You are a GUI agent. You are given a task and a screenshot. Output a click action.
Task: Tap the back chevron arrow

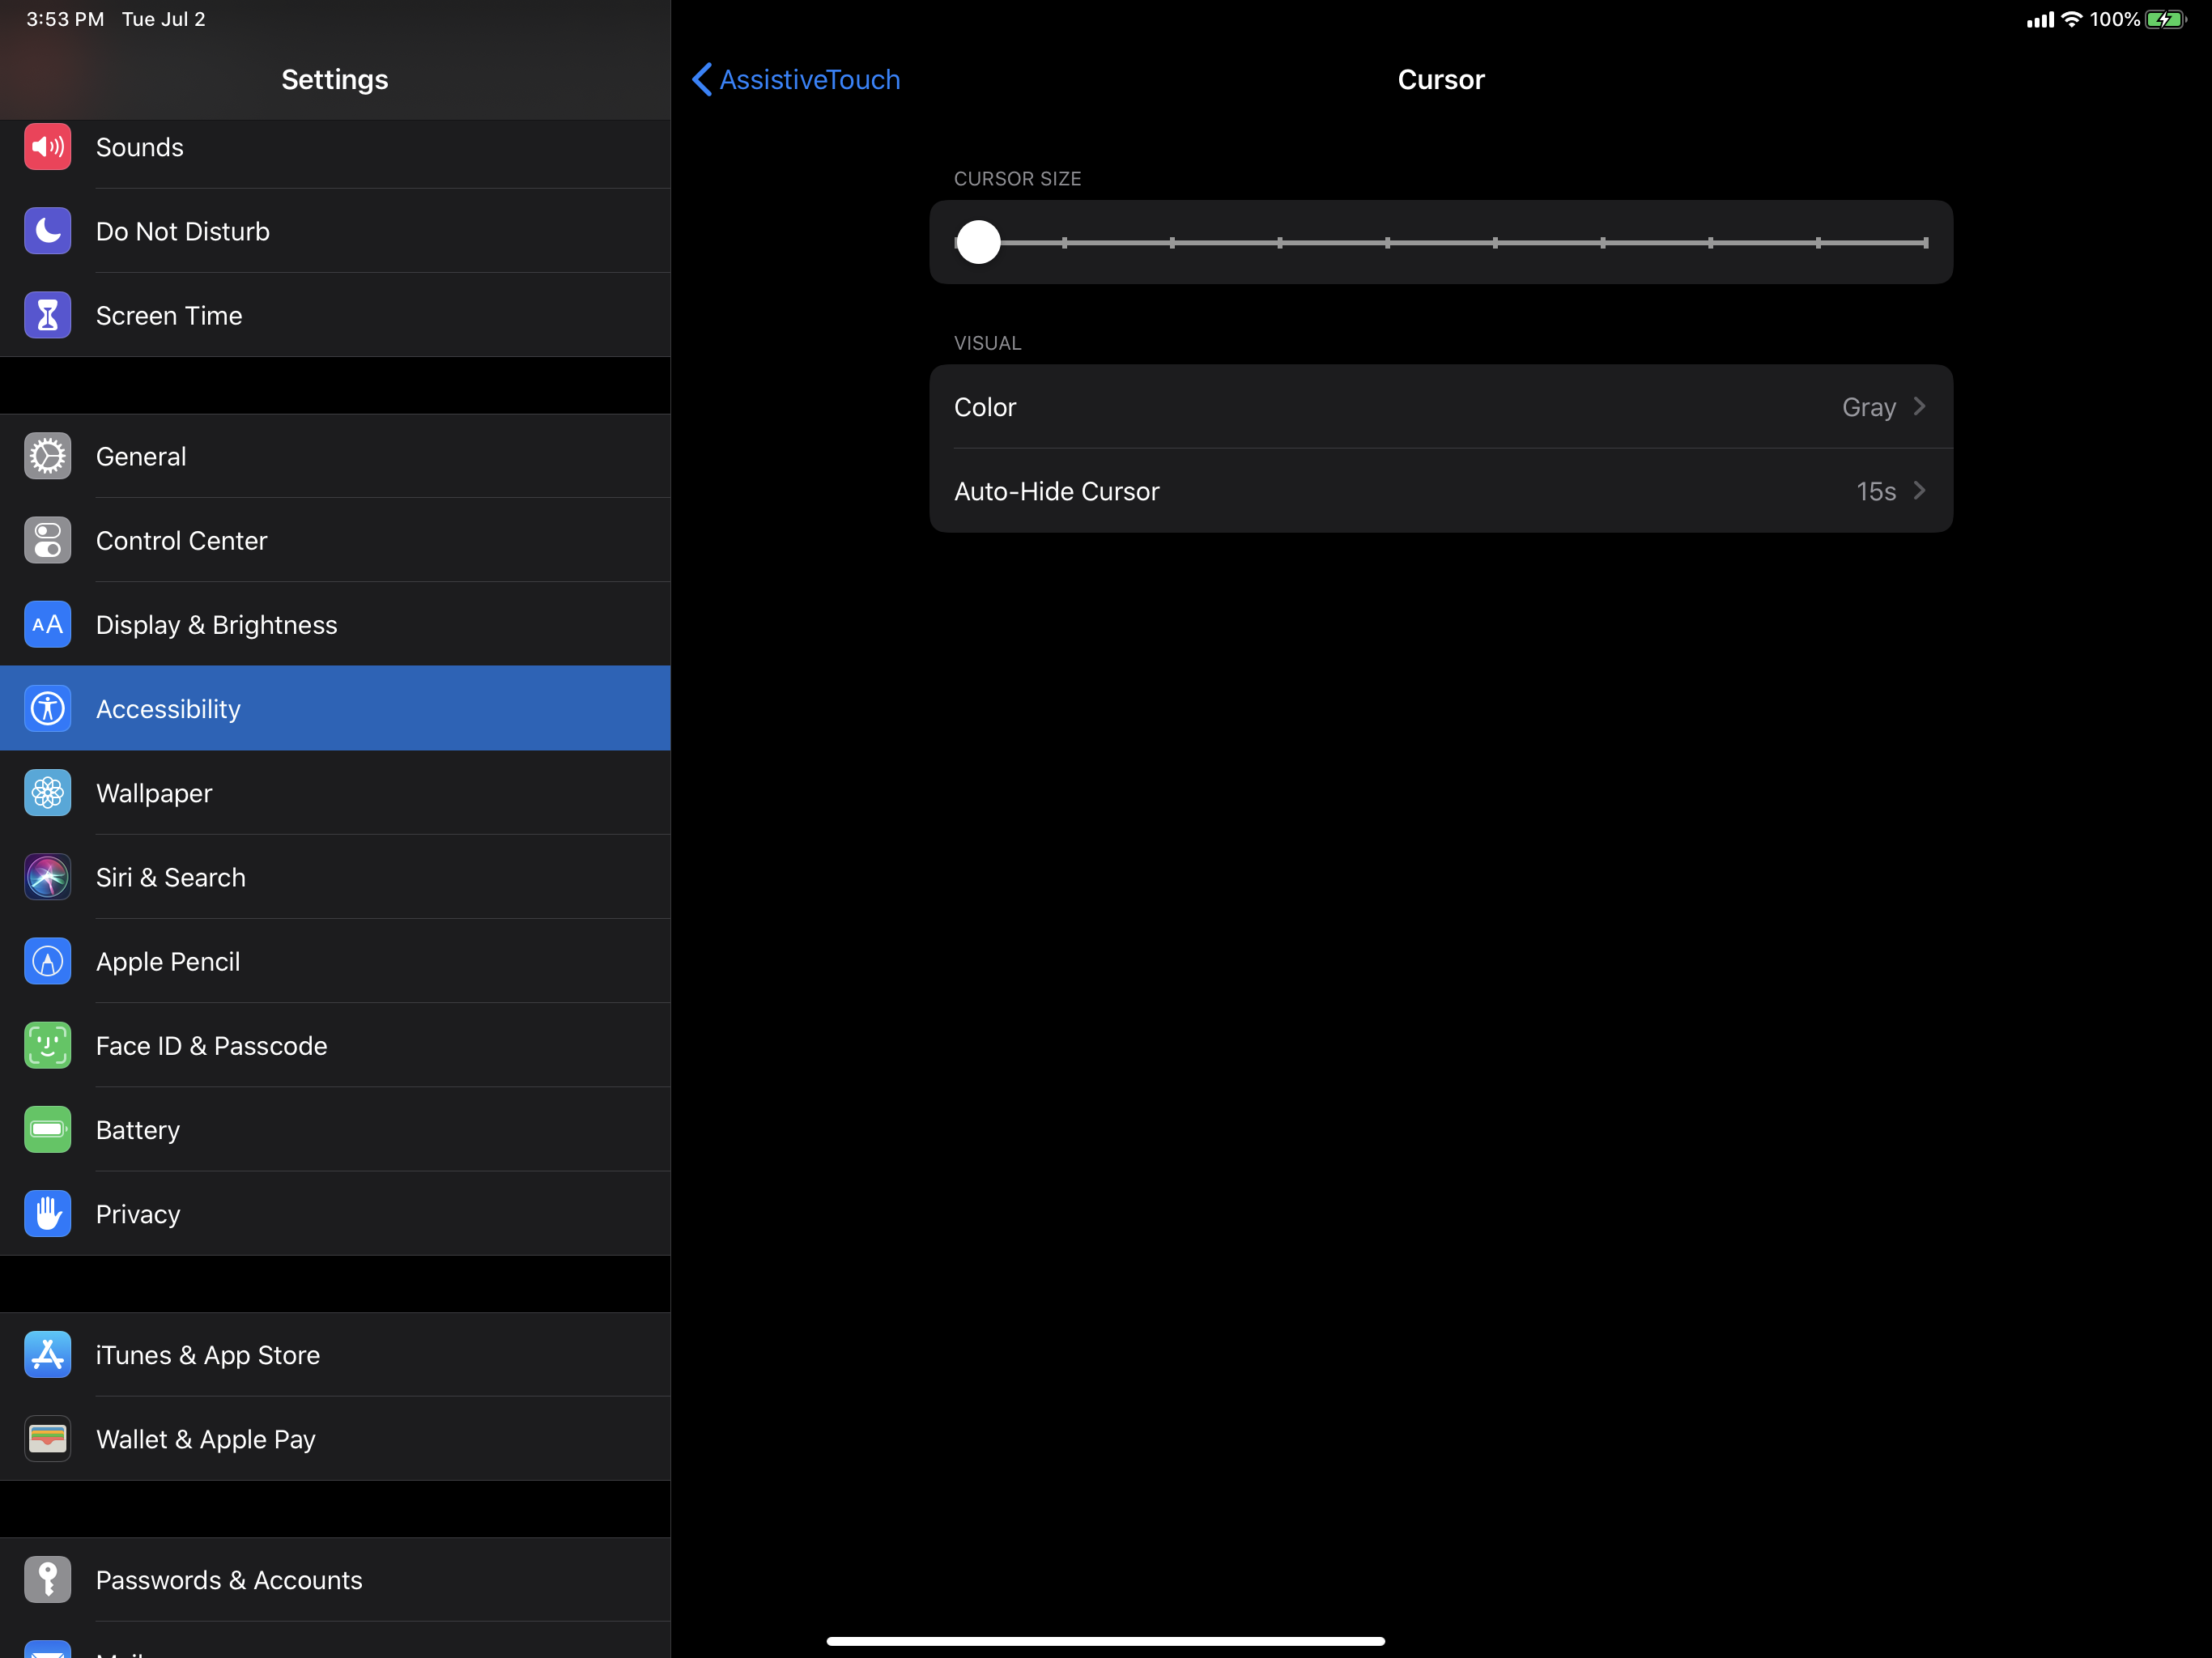[702, 79]
